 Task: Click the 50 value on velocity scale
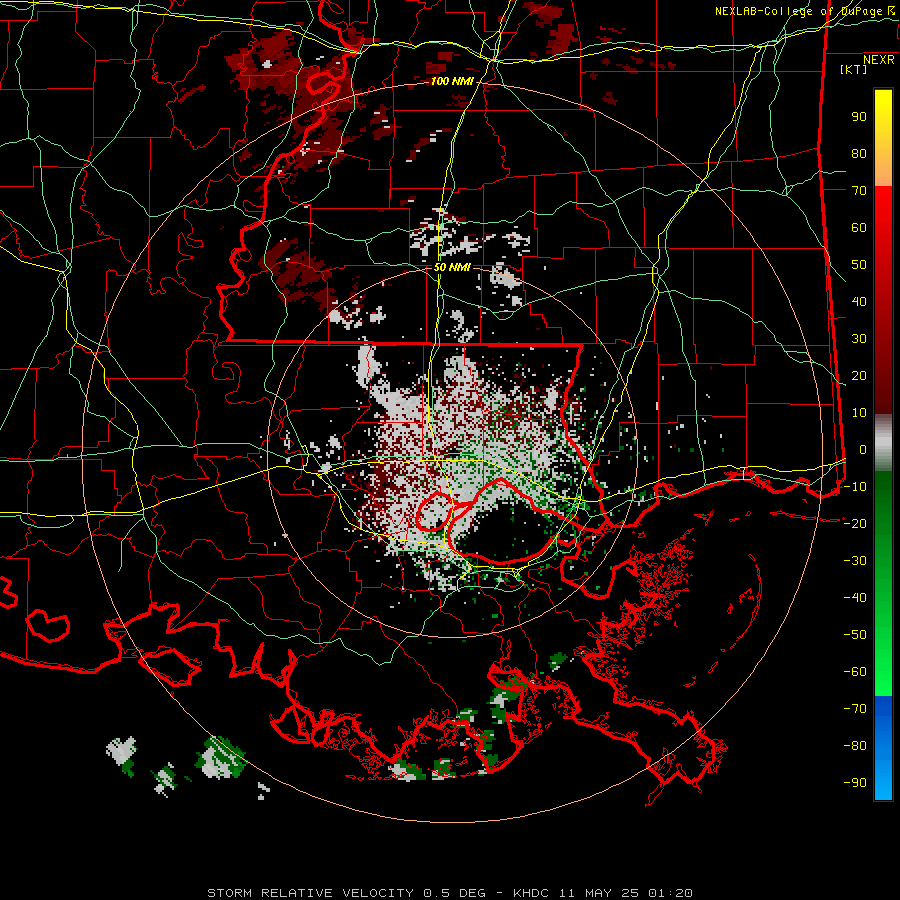point(859,265)
